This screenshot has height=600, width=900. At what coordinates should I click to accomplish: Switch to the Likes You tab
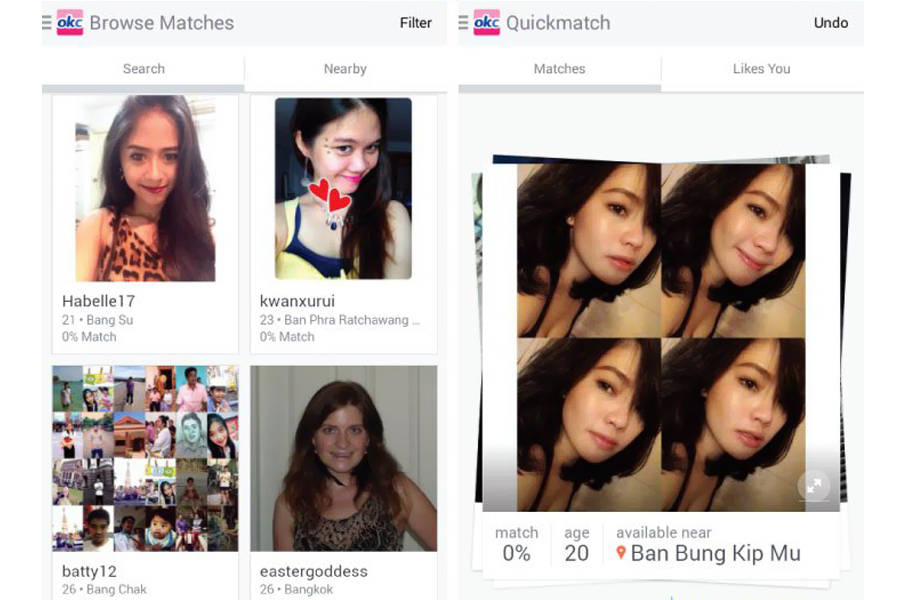coord(760,68)
